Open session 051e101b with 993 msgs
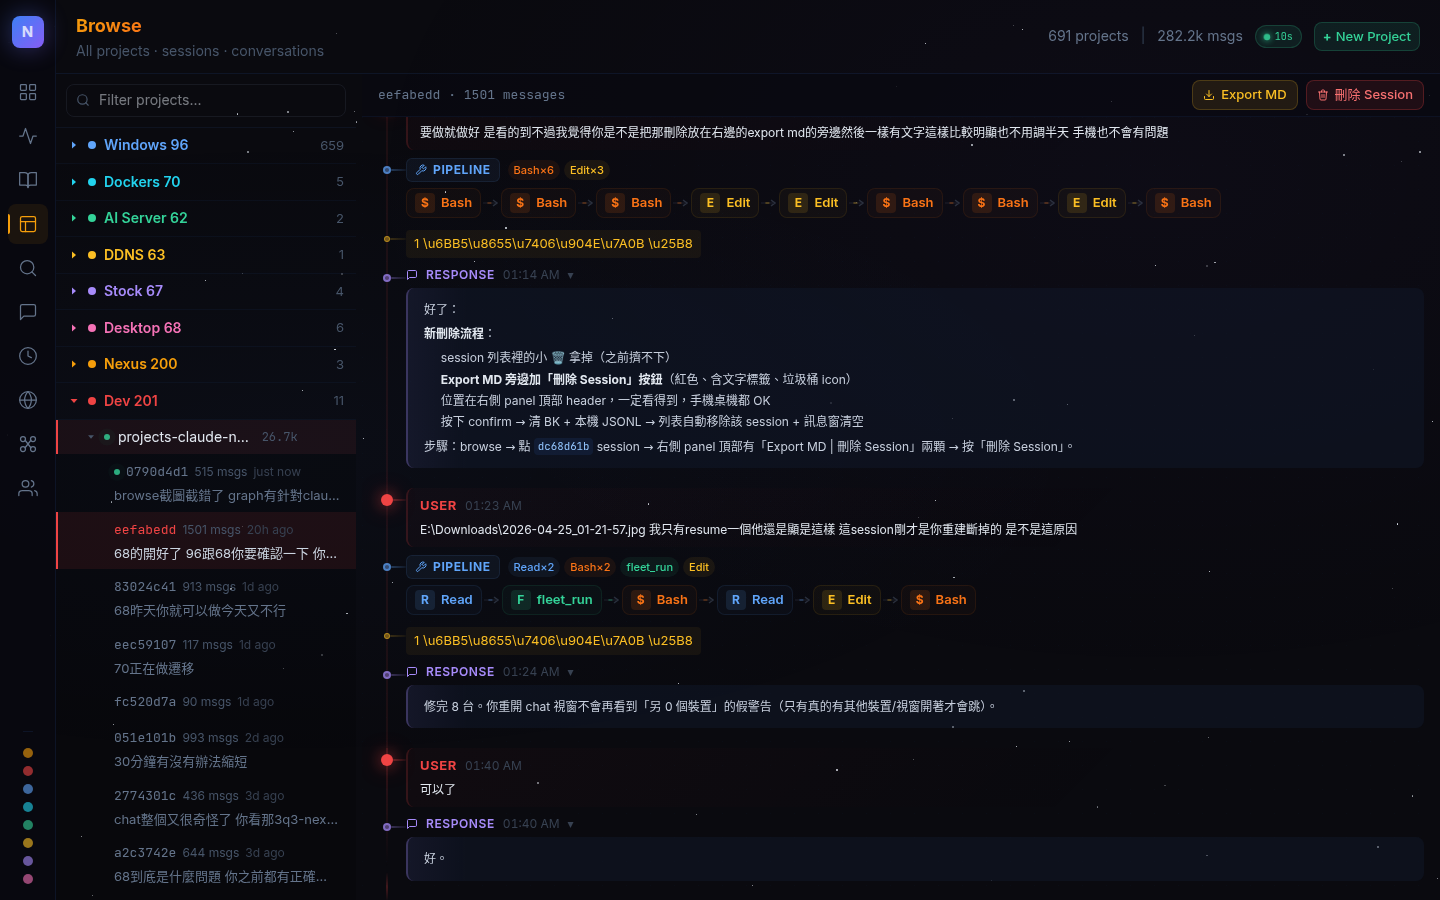The height and width of the screenshot is (900, 1440). click(206, 750)
